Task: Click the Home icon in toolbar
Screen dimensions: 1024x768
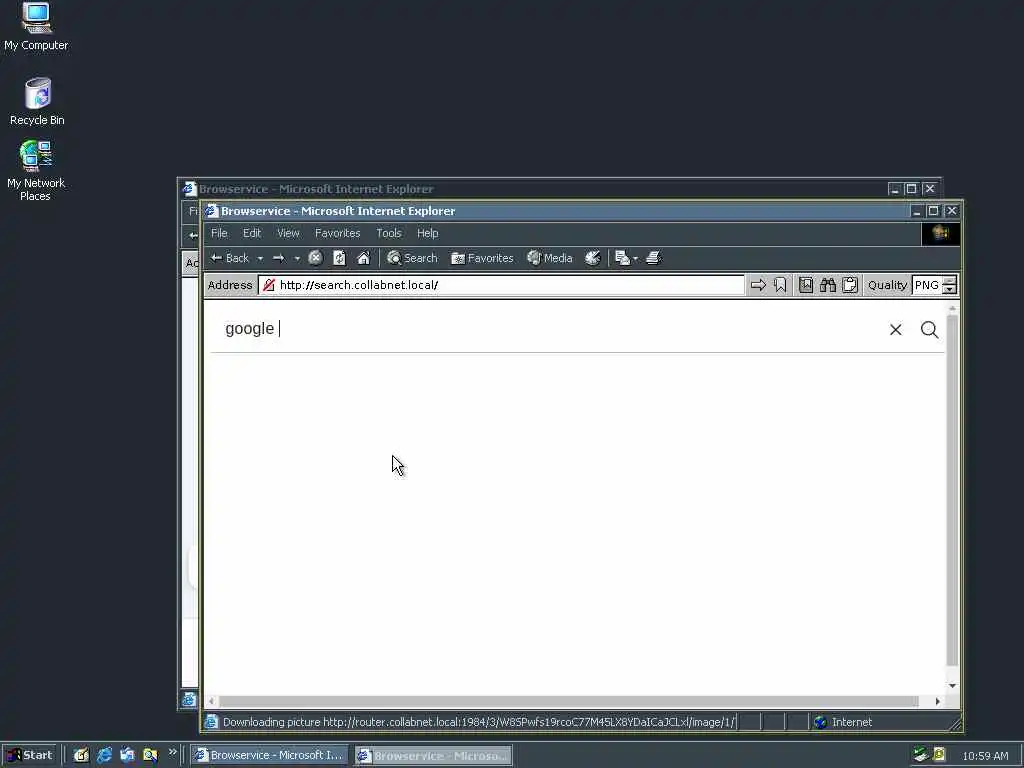Action: pos(364,258)
